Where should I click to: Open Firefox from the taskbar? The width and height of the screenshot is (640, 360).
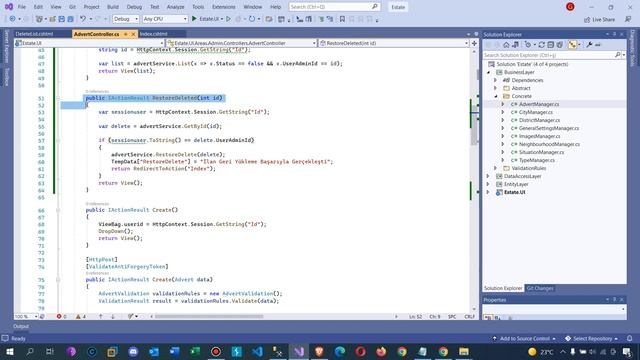coord(381,351)
